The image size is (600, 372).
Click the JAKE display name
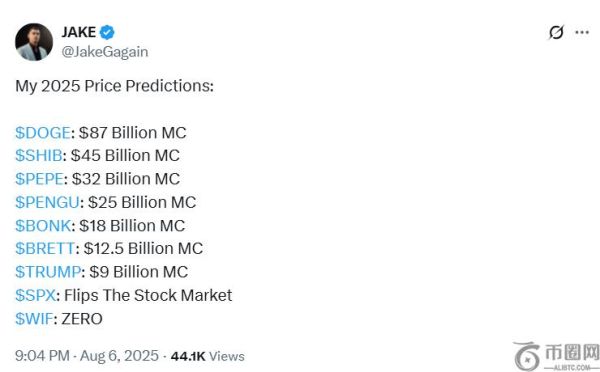(79, 32)
